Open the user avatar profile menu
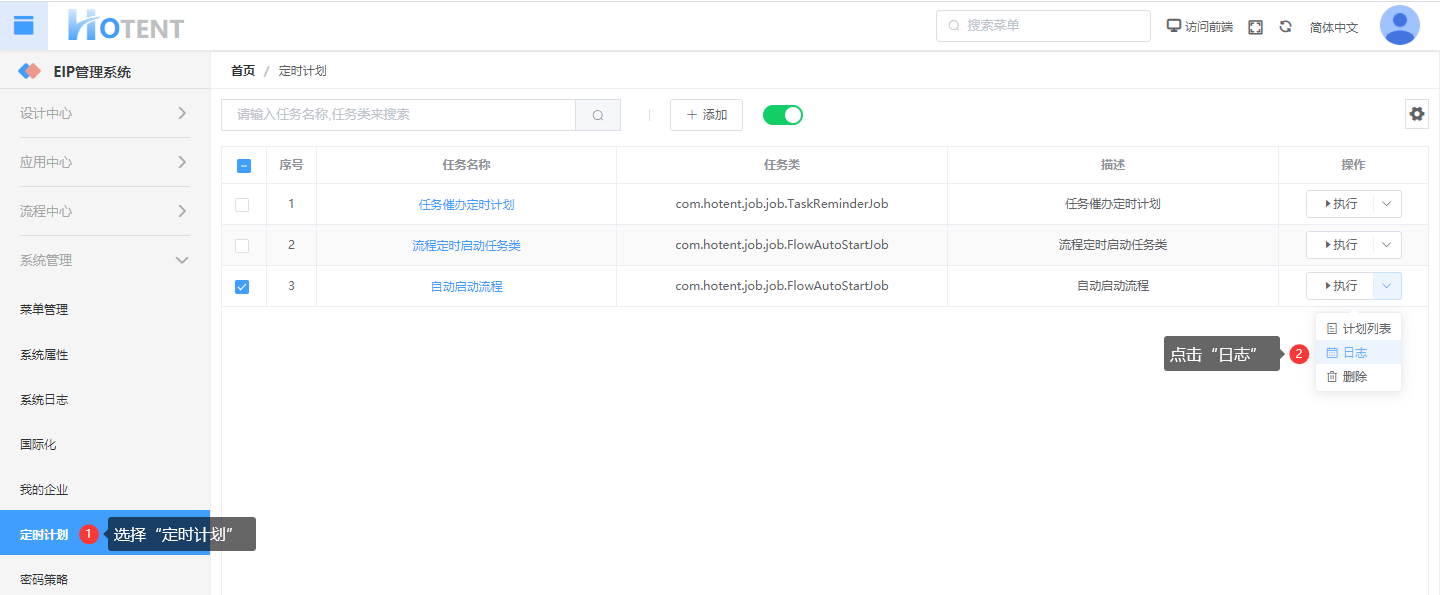 click(x=1399, y=26)
